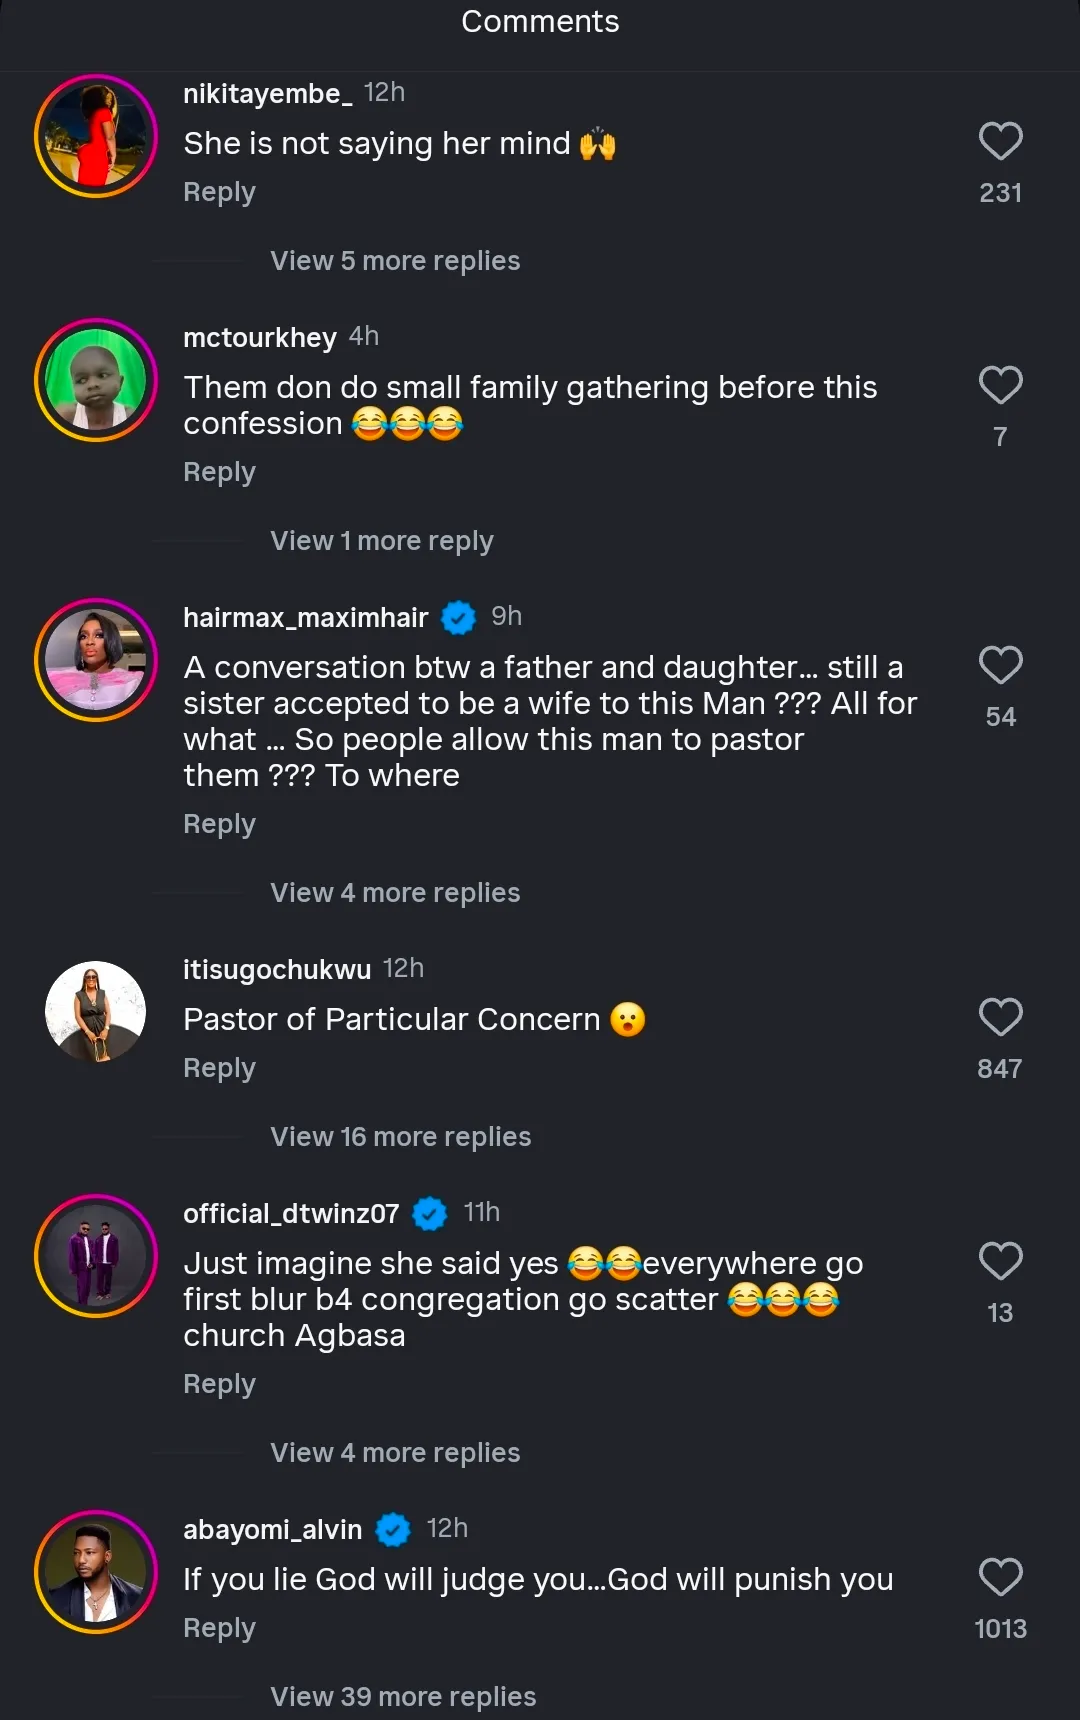Like nikitayembe_'s comment with the heart

[x=1000, y=141]
